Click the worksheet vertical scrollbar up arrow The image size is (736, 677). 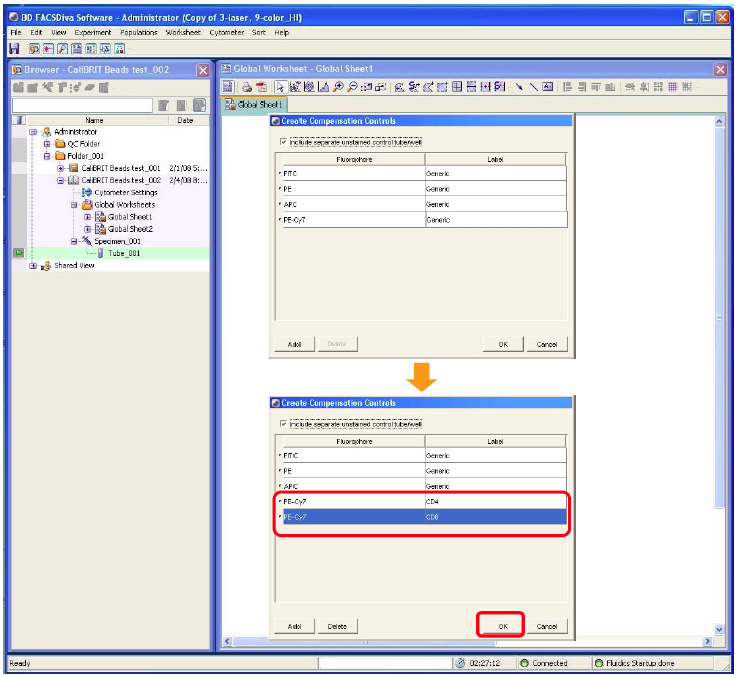(719, 122)
